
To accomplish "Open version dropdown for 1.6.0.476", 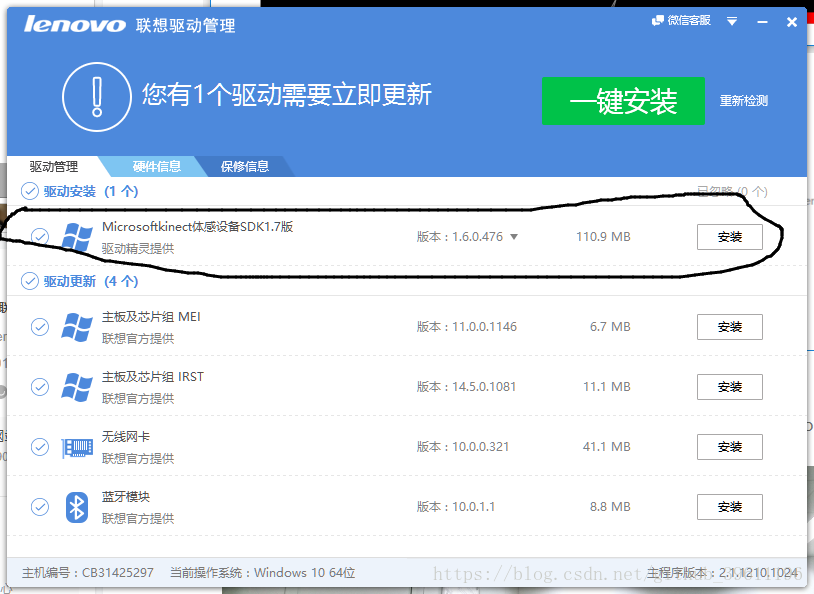I will coord(514,237).
